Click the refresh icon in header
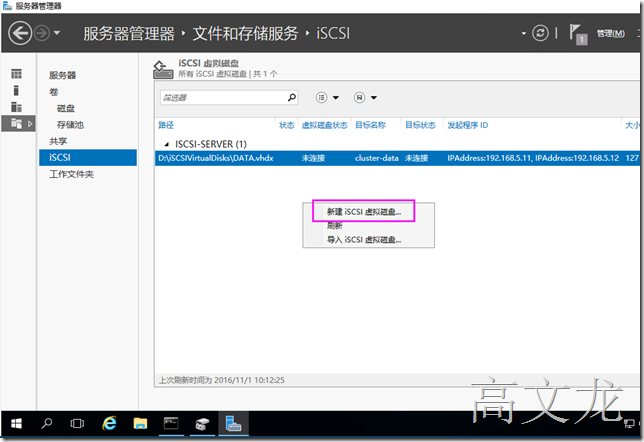Image resolution: width=644 pixels, height=442 pixels. [x=540, y=33]
